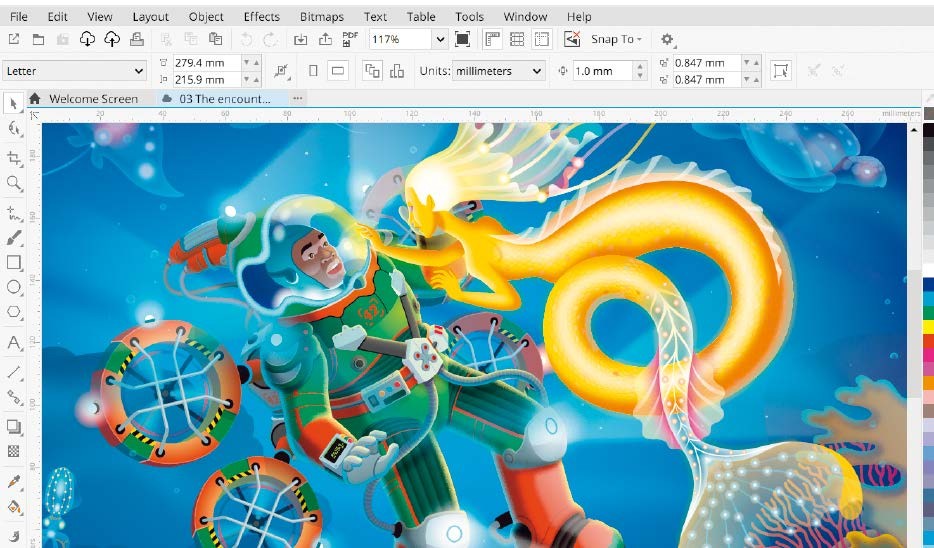Select the Crop tool
The height and width of the screenshot is (548, 934).
14,158
